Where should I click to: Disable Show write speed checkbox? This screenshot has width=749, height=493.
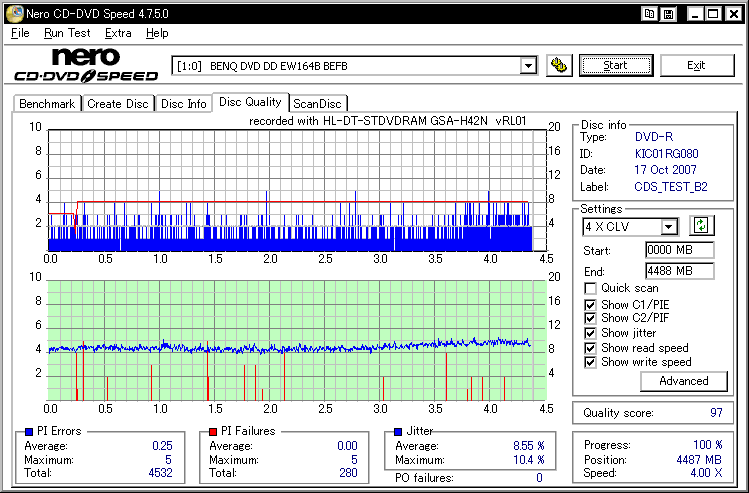(590, 362)
